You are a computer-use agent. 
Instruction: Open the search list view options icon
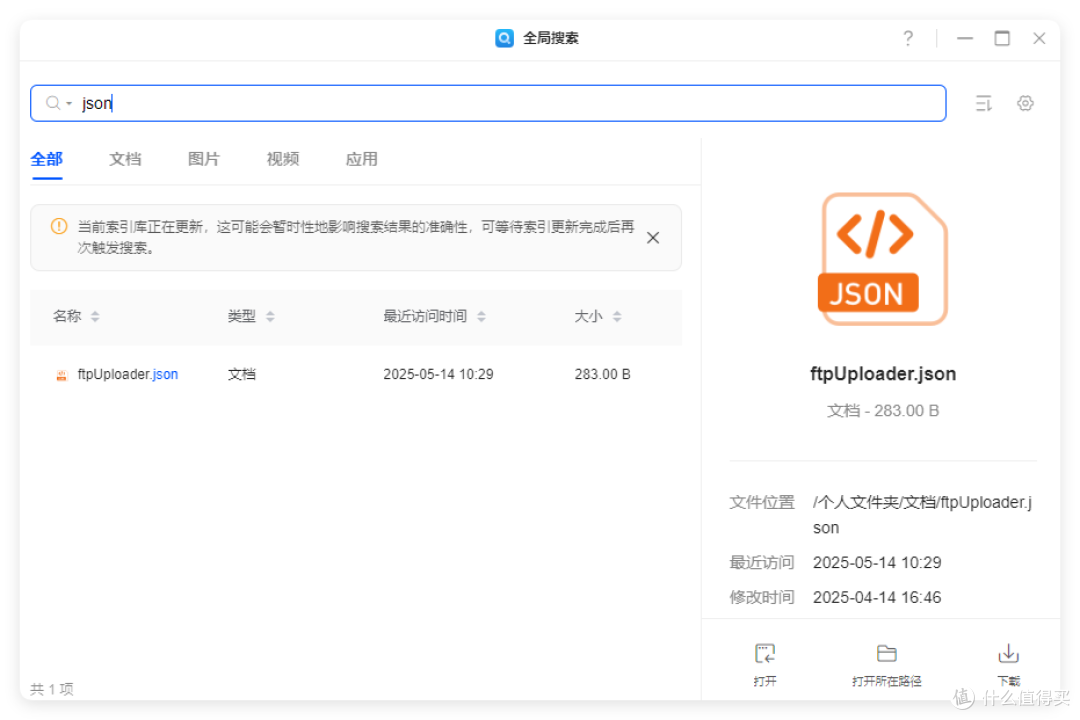[x=984, y=103]
